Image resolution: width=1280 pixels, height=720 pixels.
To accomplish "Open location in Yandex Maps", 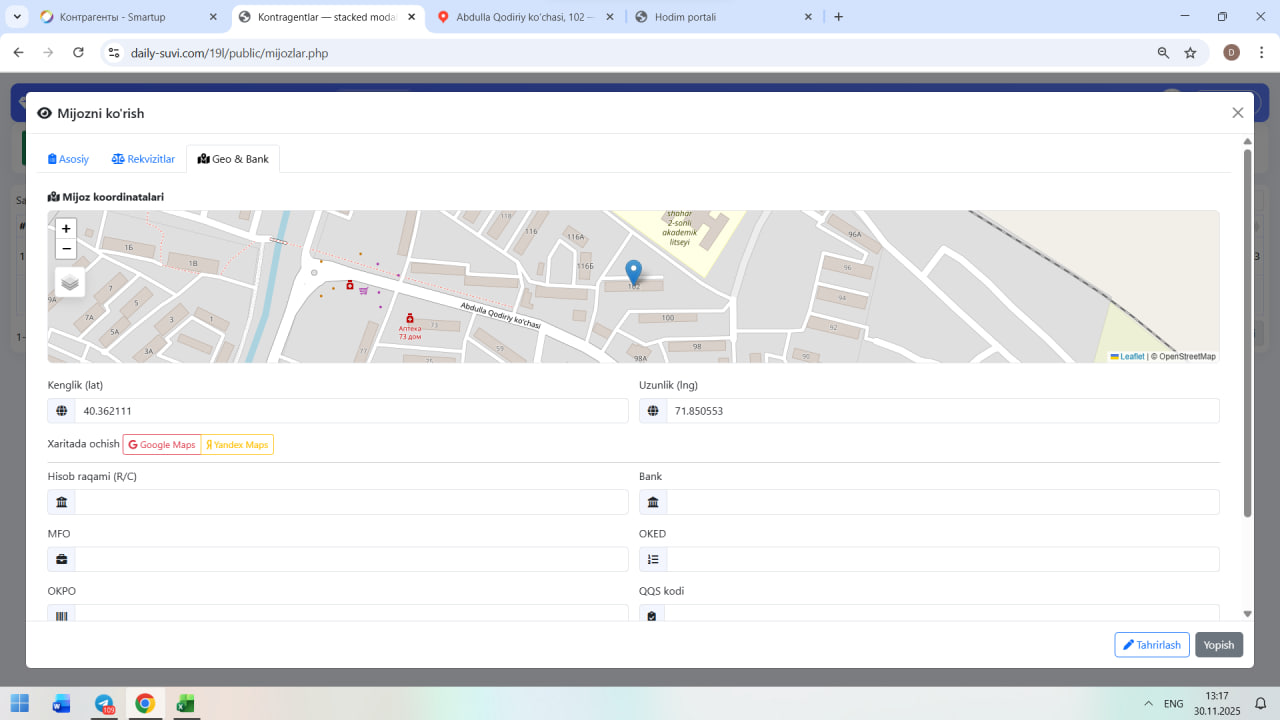I will [x=237, y=445].
